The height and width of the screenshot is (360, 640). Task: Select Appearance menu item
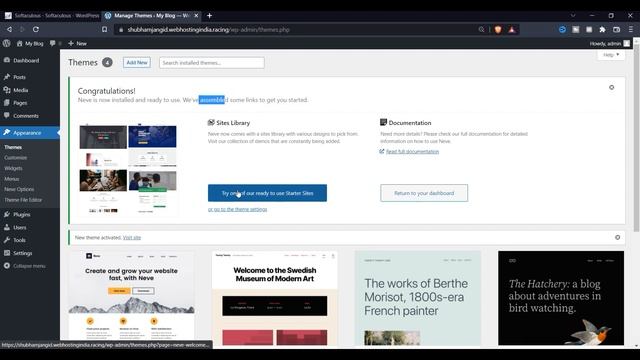pyautogui.click(x=29, y=133)
